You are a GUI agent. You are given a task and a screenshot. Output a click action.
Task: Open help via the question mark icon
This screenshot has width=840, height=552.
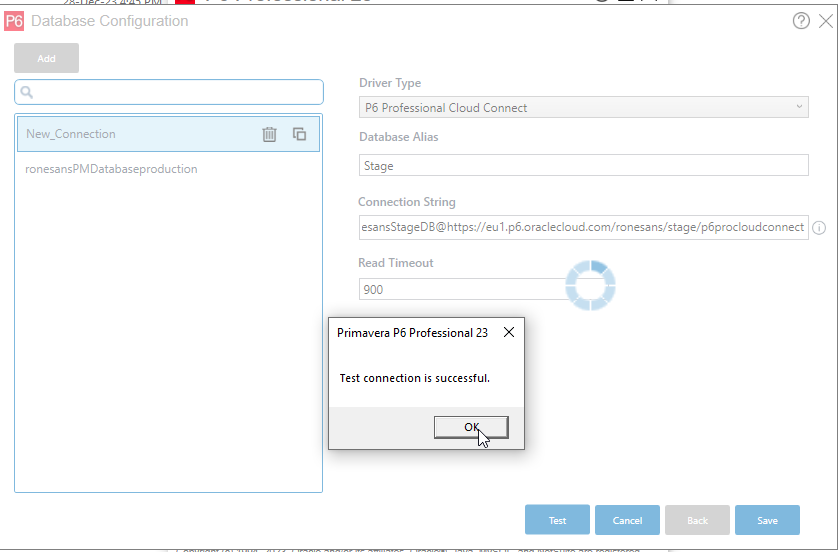[x=801, y=21]
